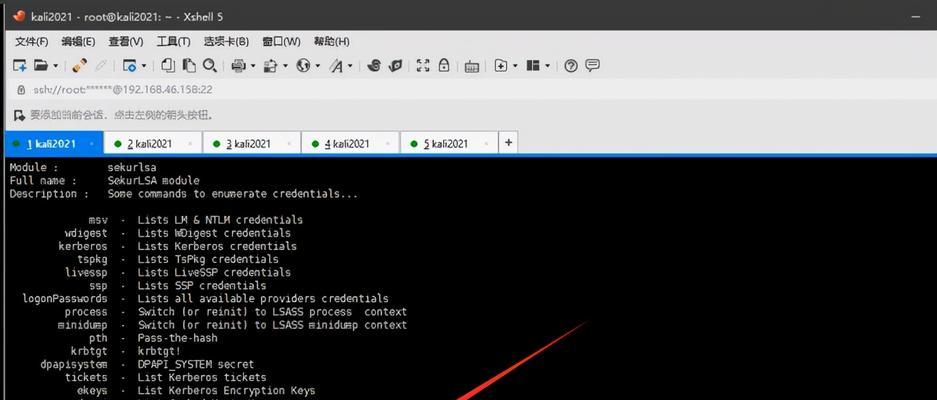Click the pane layout icon
The width and height of the screenshot is (937, 400).
533,66
